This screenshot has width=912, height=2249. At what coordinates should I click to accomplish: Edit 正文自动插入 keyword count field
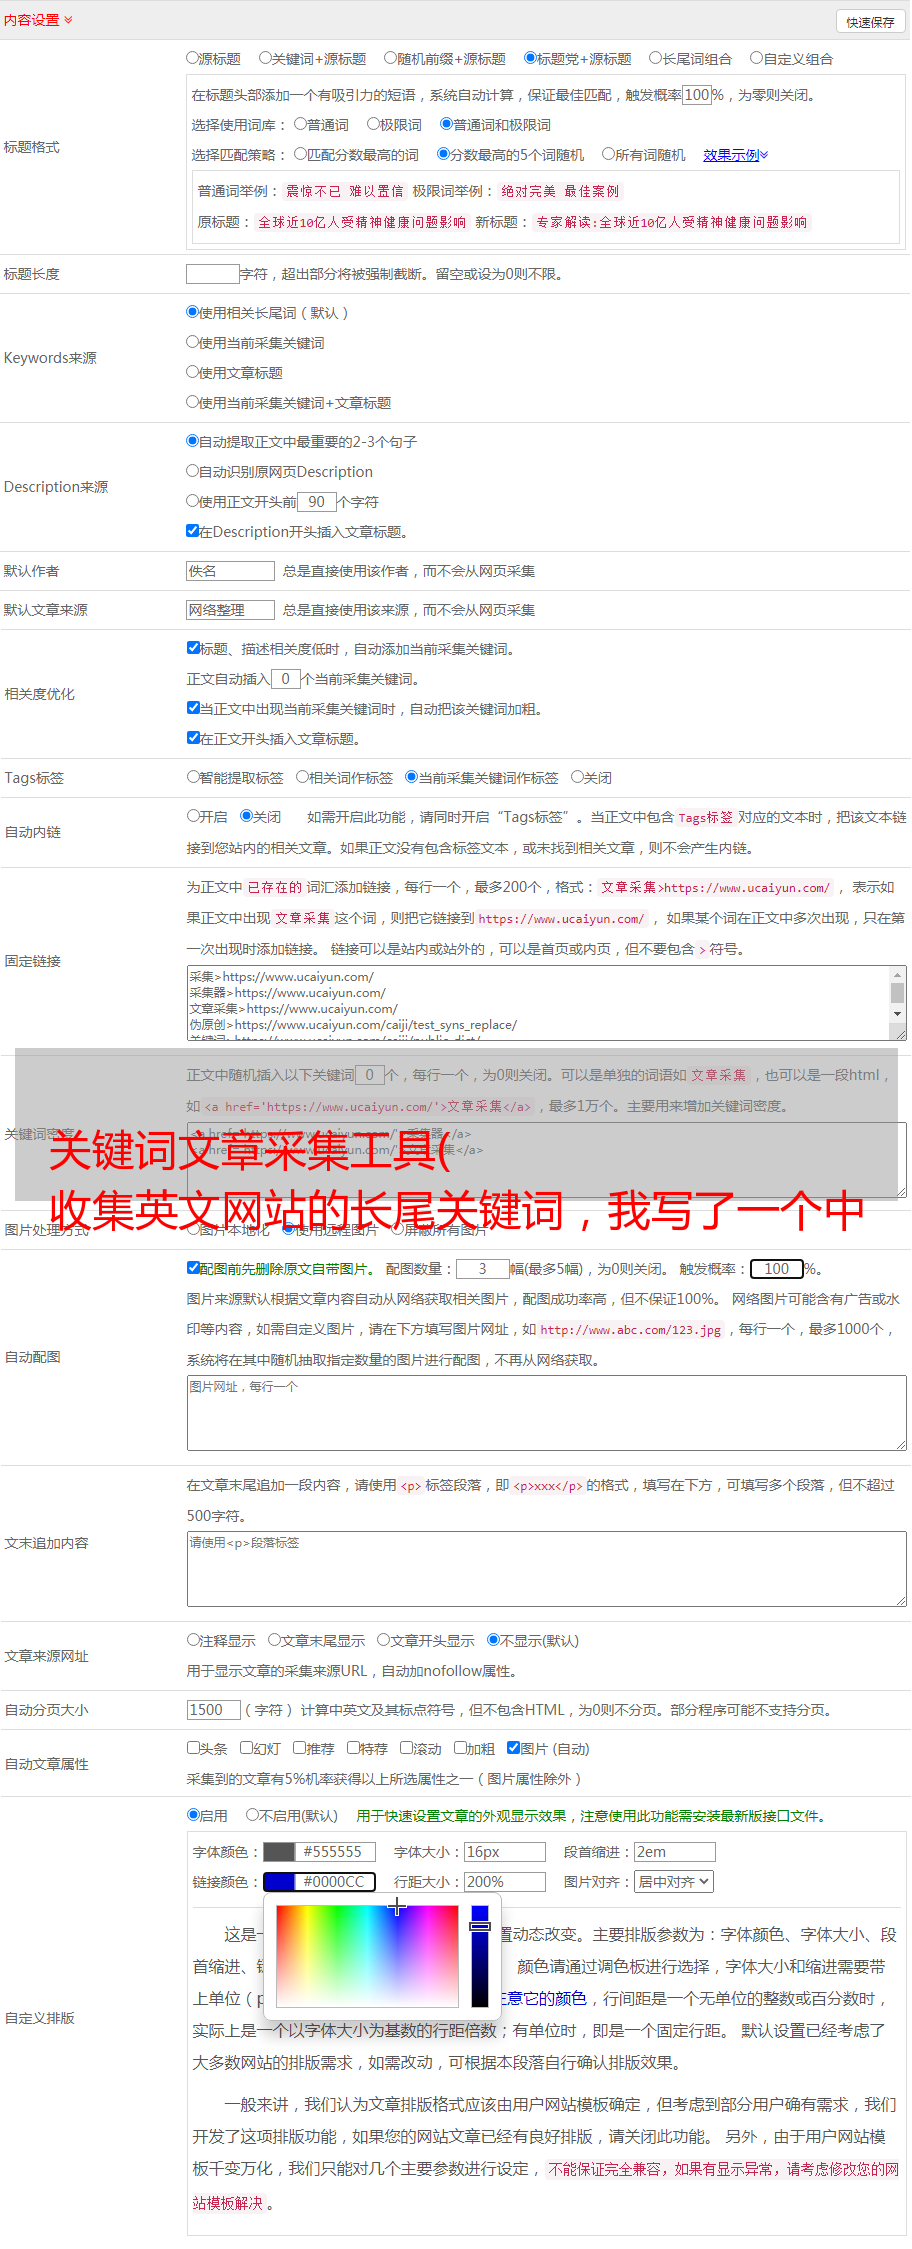tap(285, 679)
